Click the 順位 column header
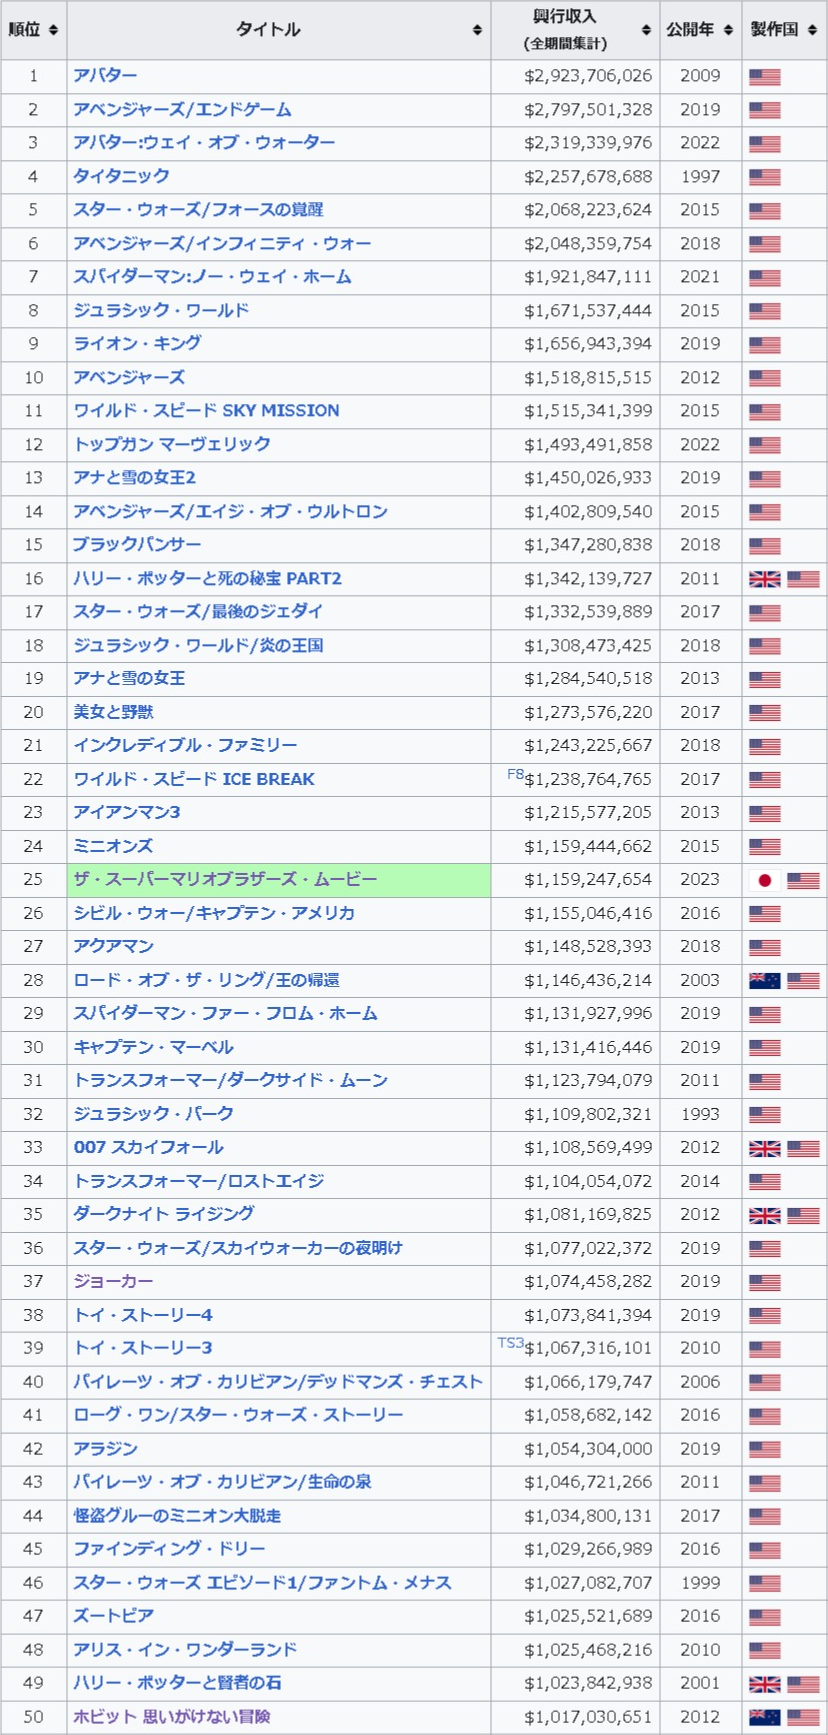 pos(34,30)
